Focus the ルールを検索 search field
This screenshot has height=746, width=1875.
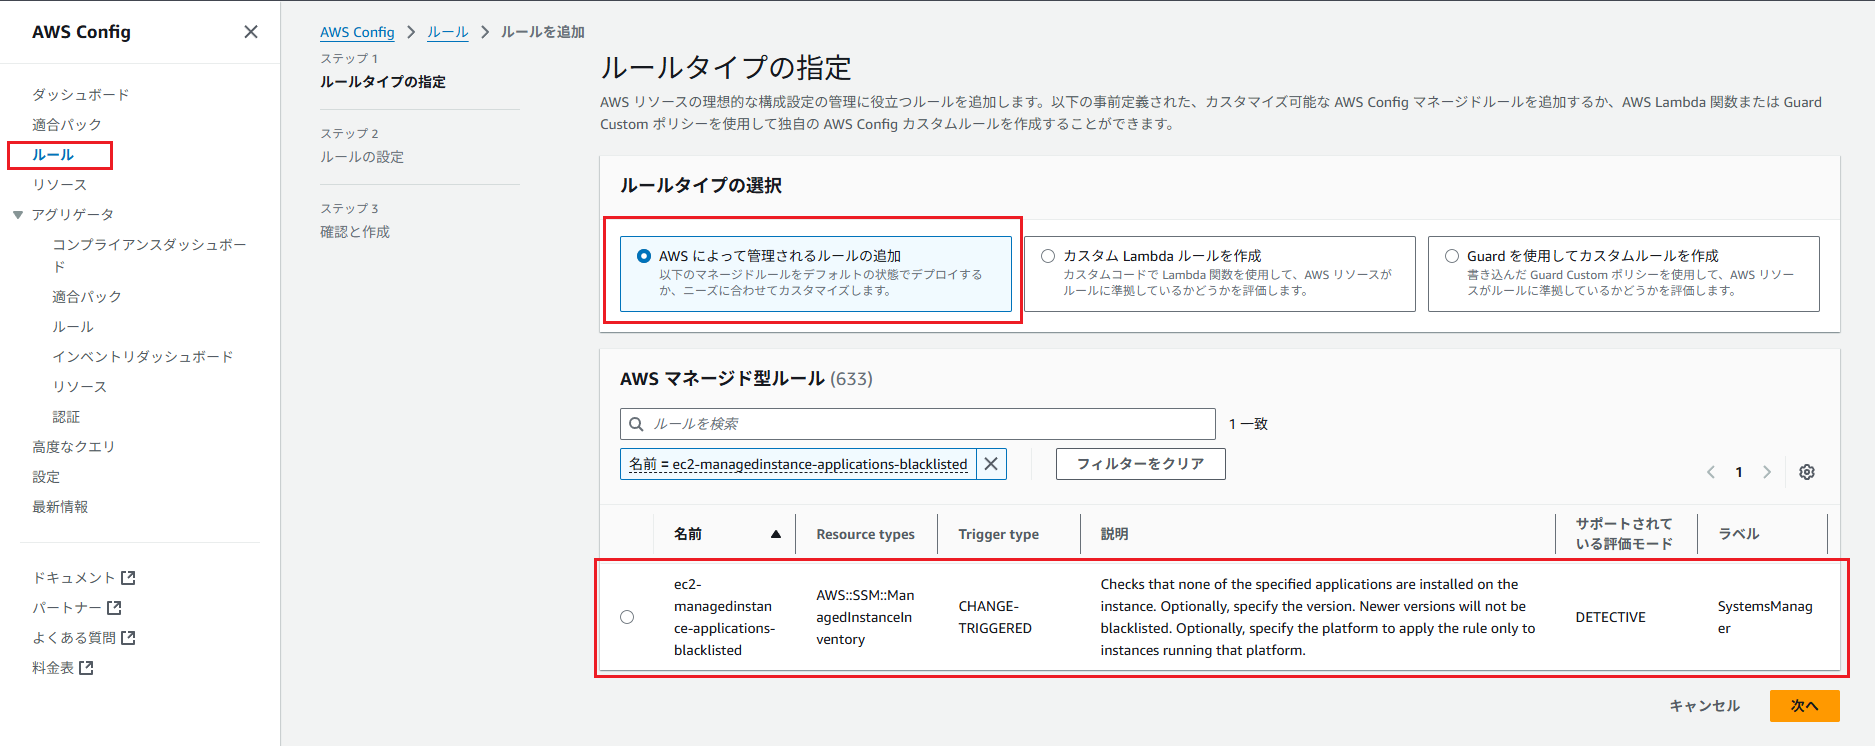pyautogui.click(x=918, y=424)
